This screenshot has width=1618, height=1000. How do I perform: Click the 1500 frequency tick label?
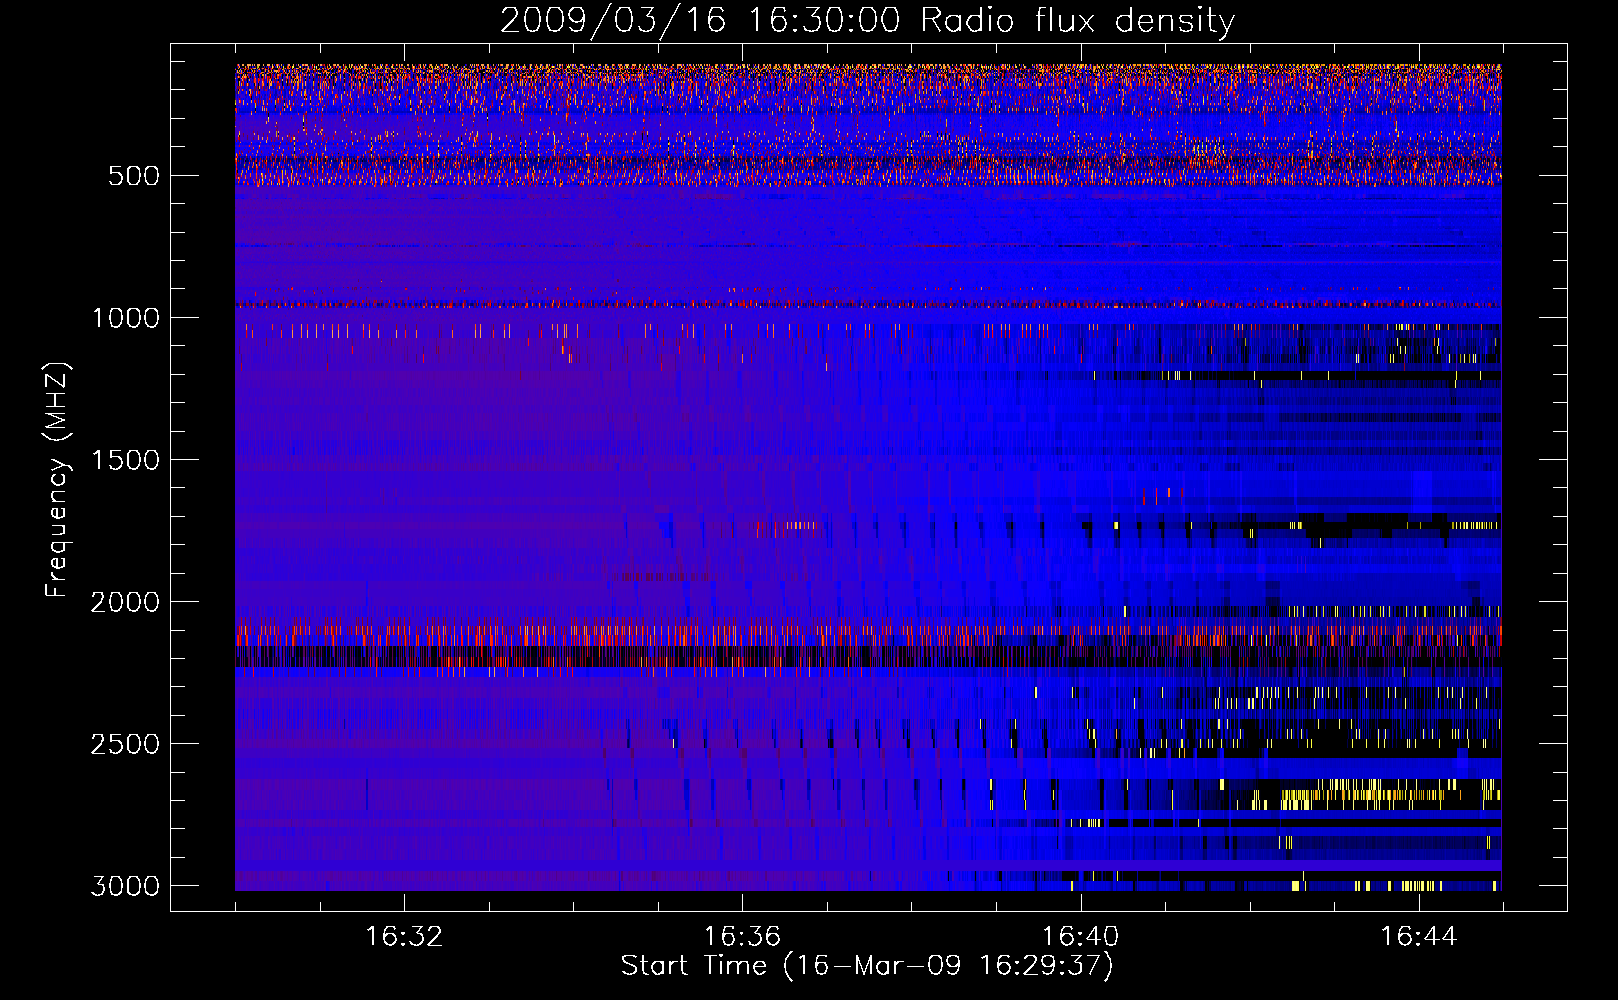(125, 460)
